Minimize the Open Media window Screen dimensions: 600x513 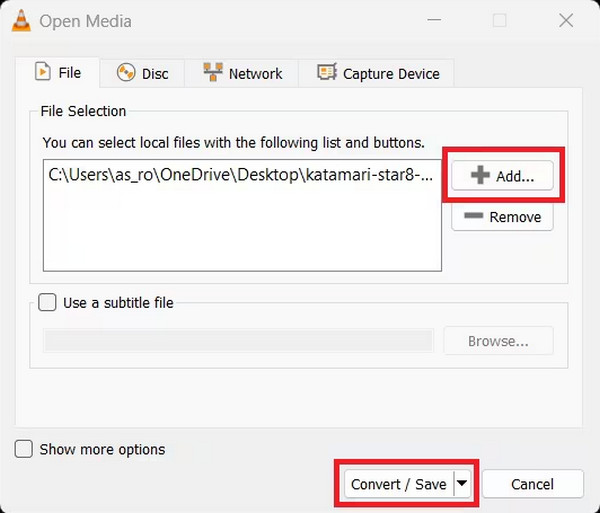coord(434,20)
